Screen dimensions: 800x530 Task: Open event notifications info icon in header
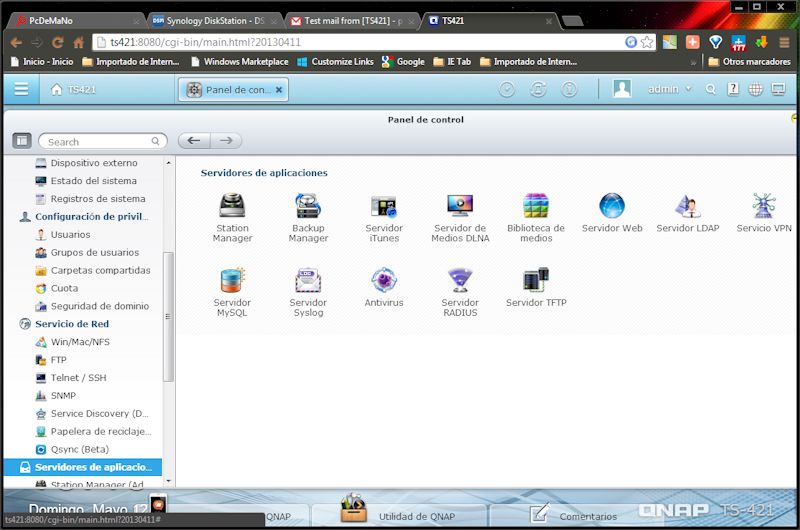569,89
